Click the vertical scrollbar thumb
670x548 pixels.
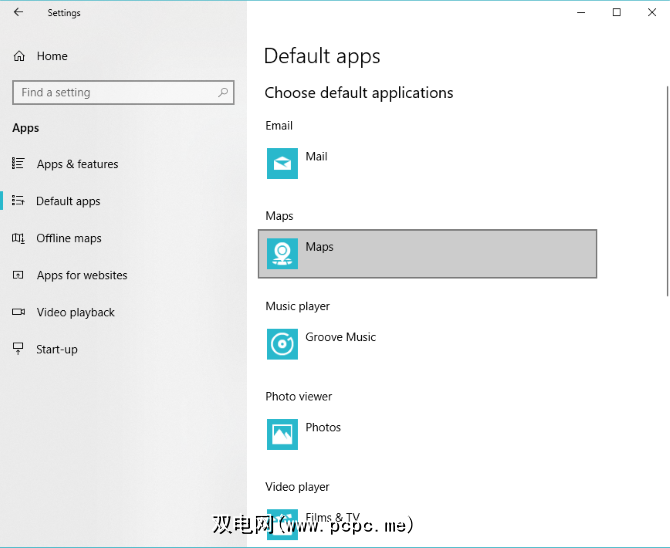[667, 191]
